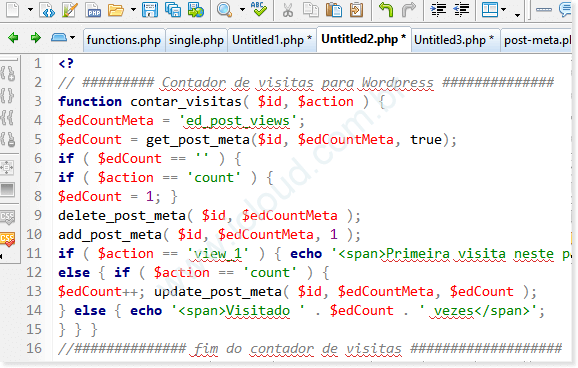
Task: Switch to the functions.php tab
Action: pyautogui.click(x=123, y=40)
